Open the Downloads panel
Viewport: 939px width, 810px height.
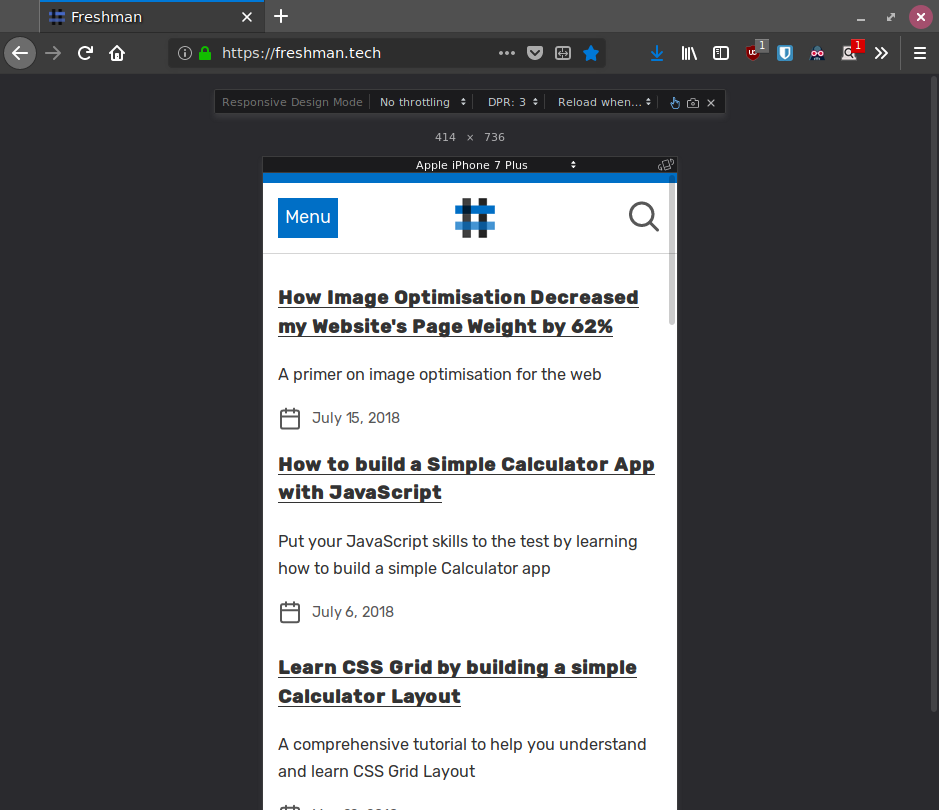pyautogui.click(x=657, y=53)
